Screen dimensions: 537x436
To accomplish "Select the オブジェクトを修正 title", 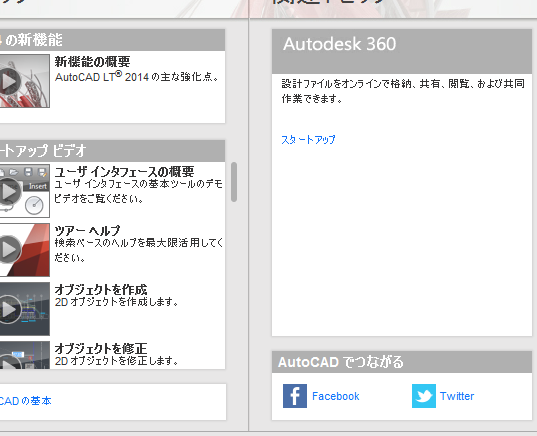I will point(101,348).
